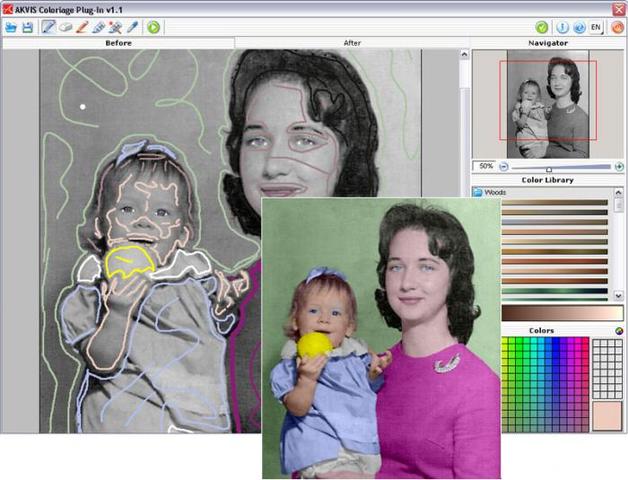This screenshot has width=628, height=480.
Task: Open the EN language selector
Action: point(596,27)
